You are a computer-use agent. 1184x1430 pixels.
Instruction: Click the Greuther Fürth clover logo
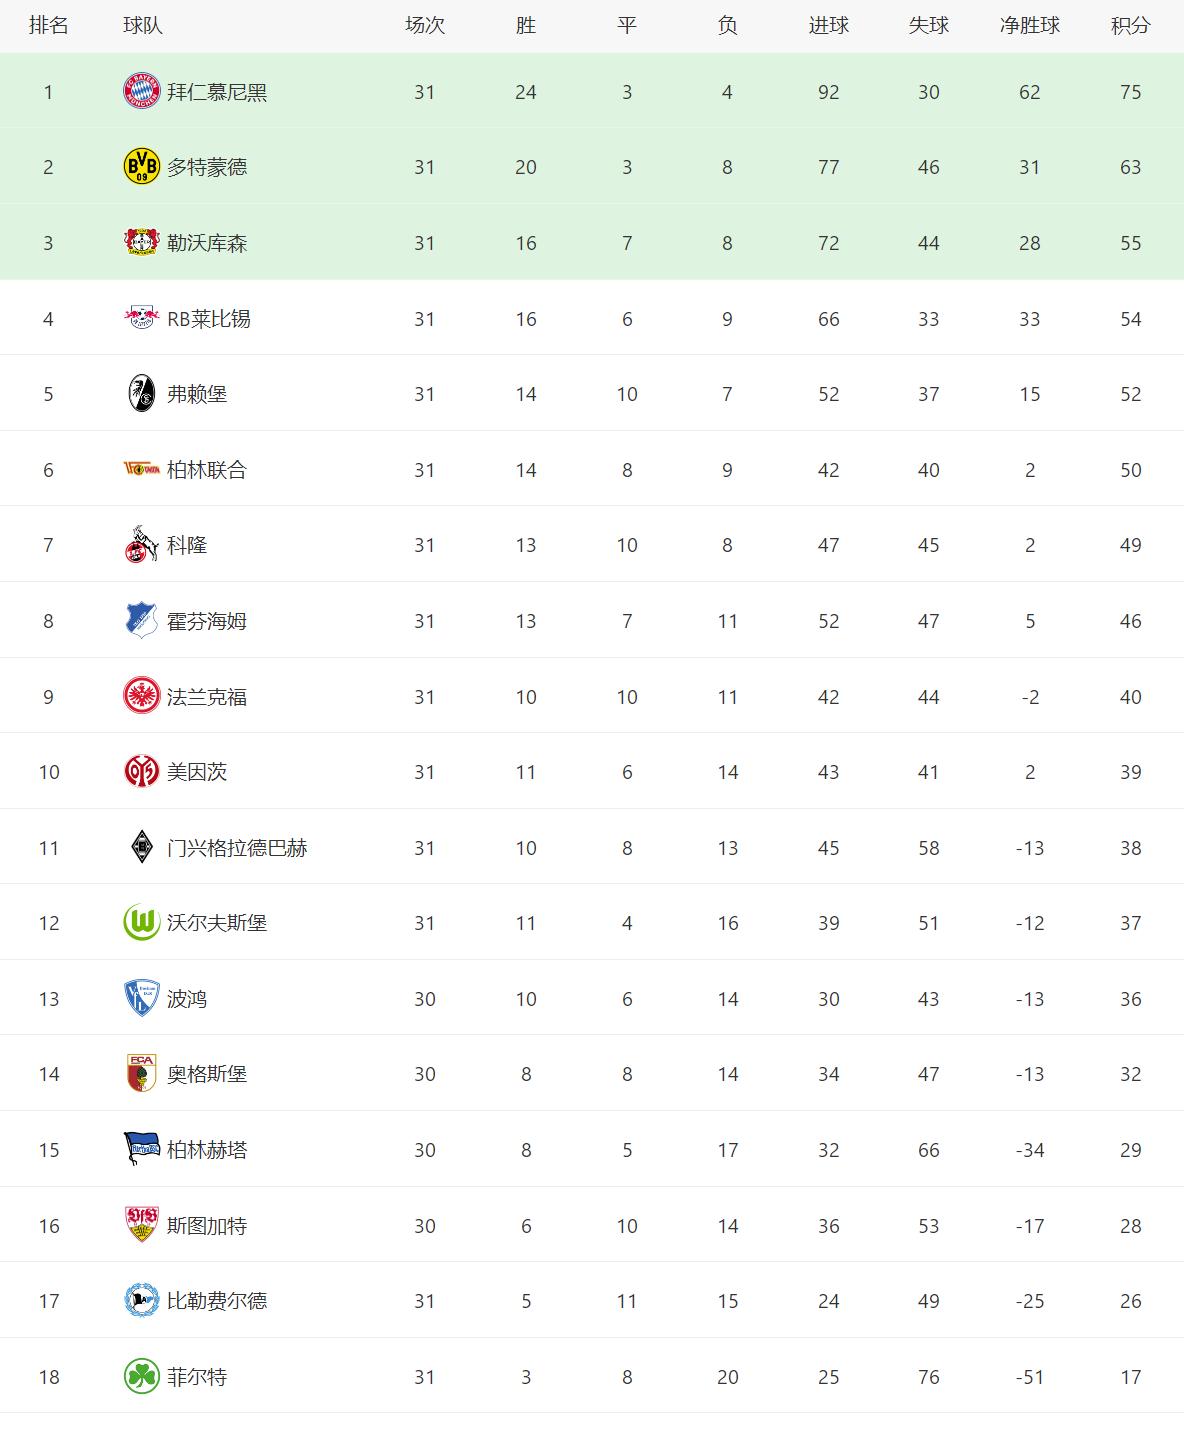coord(141,1377)
